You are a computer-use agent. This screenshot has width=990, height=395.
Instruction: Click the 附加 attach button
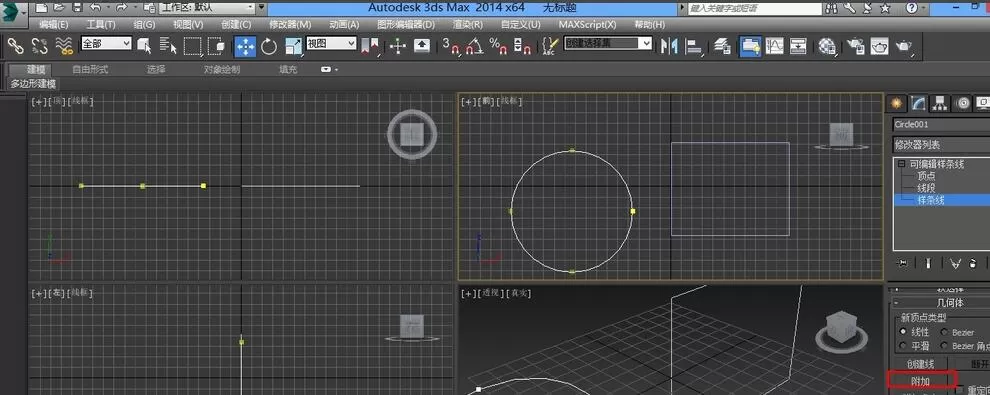pos(921,380)
